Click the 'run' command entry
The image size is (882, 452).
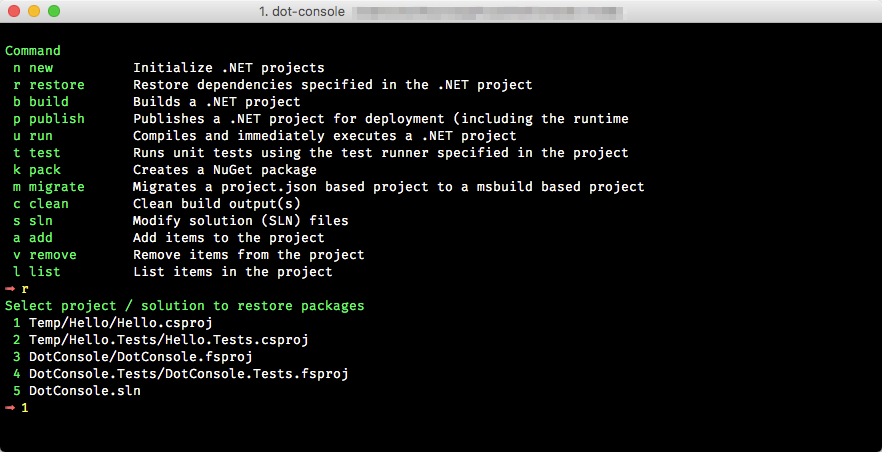(41, 136)
